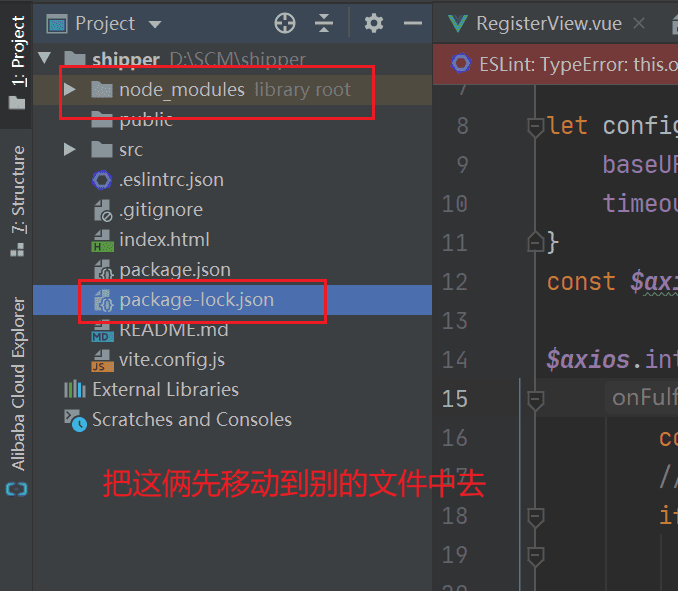Click the External Libraries icon
678x591 pixels.
(75, 389)
